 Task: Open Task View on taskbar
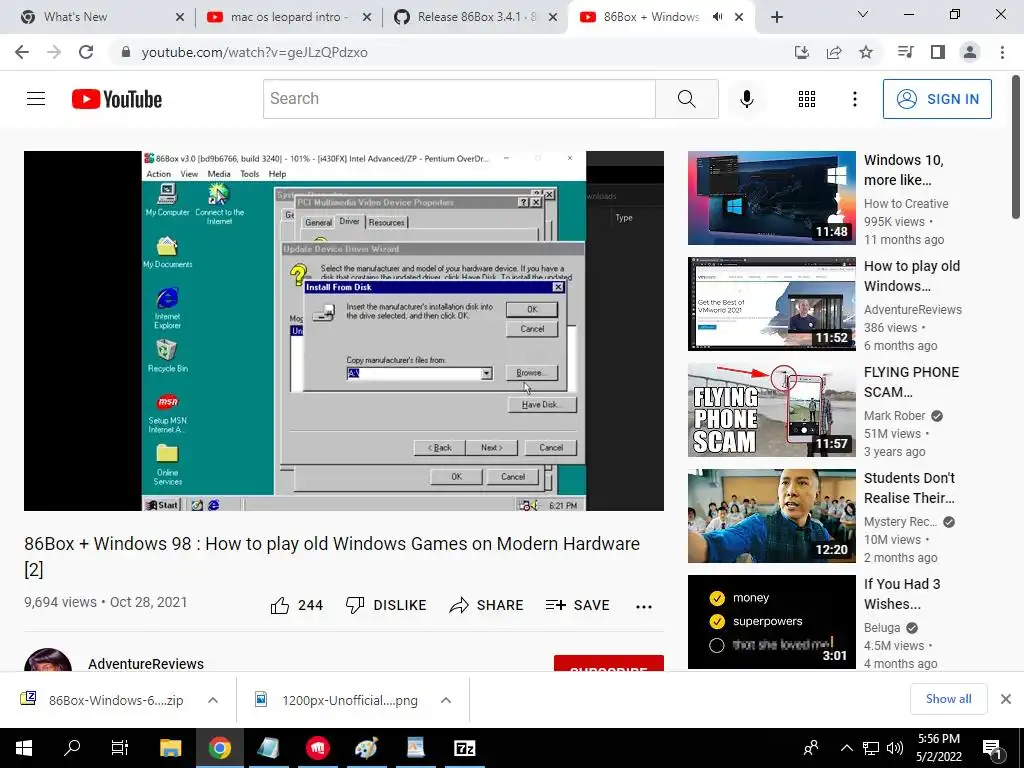pos(120,748)
